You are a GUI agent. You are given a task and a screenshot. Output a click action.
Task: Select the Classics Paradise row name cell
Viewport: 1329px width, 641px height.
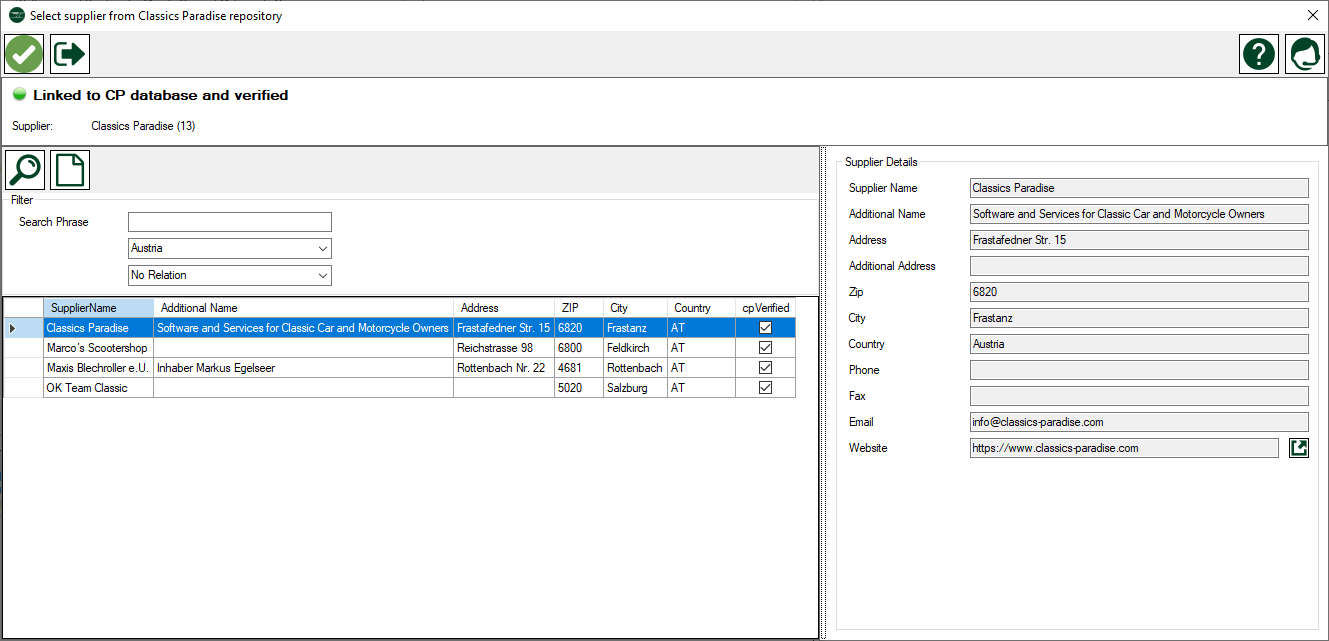(99, 328)
